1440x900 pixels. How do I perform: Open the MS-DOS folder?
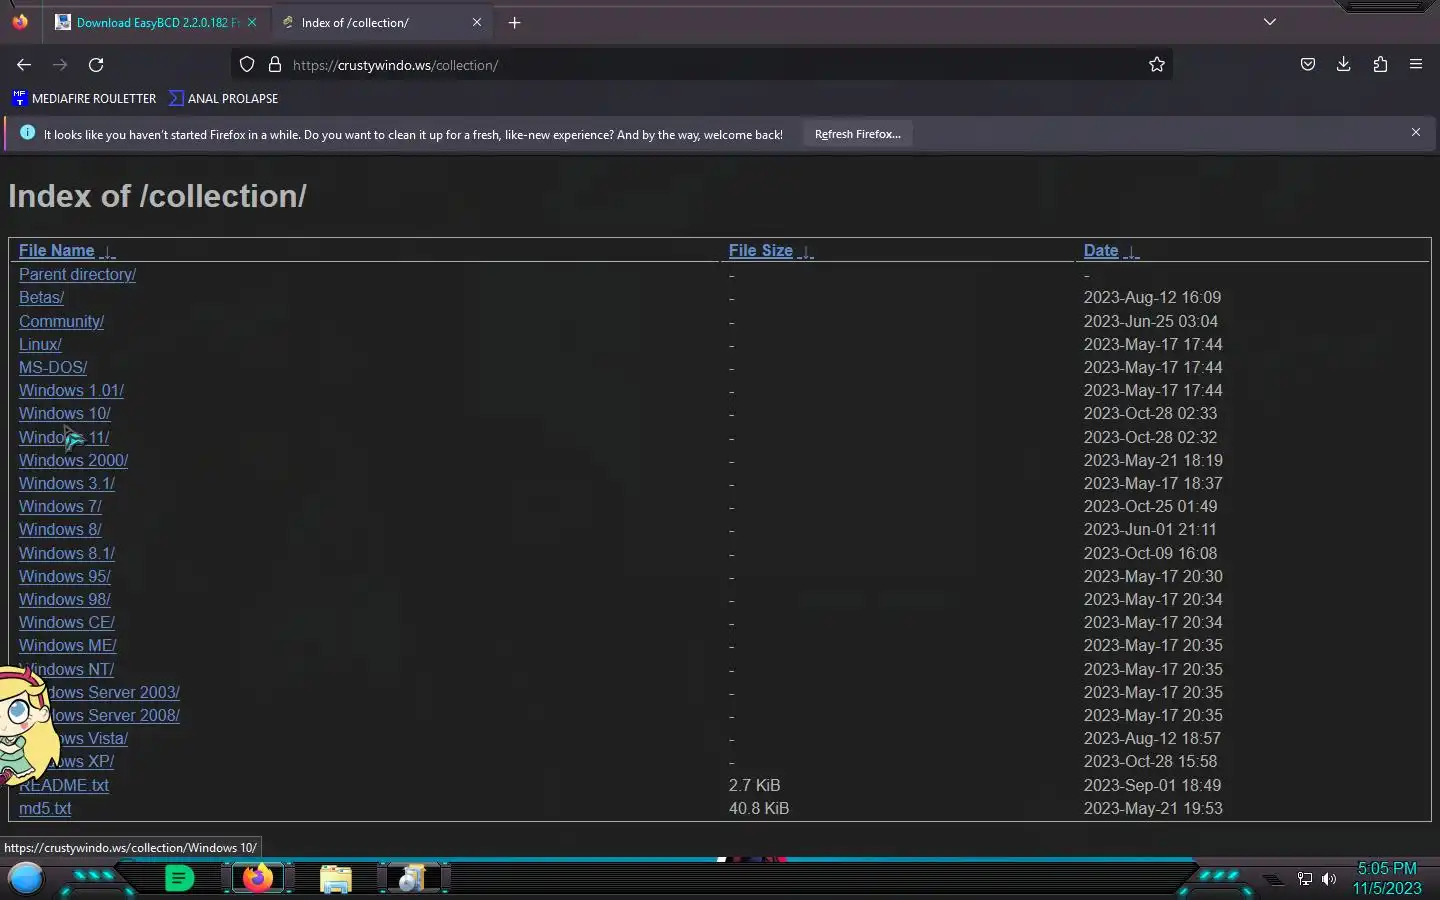[x=53, y=367]
